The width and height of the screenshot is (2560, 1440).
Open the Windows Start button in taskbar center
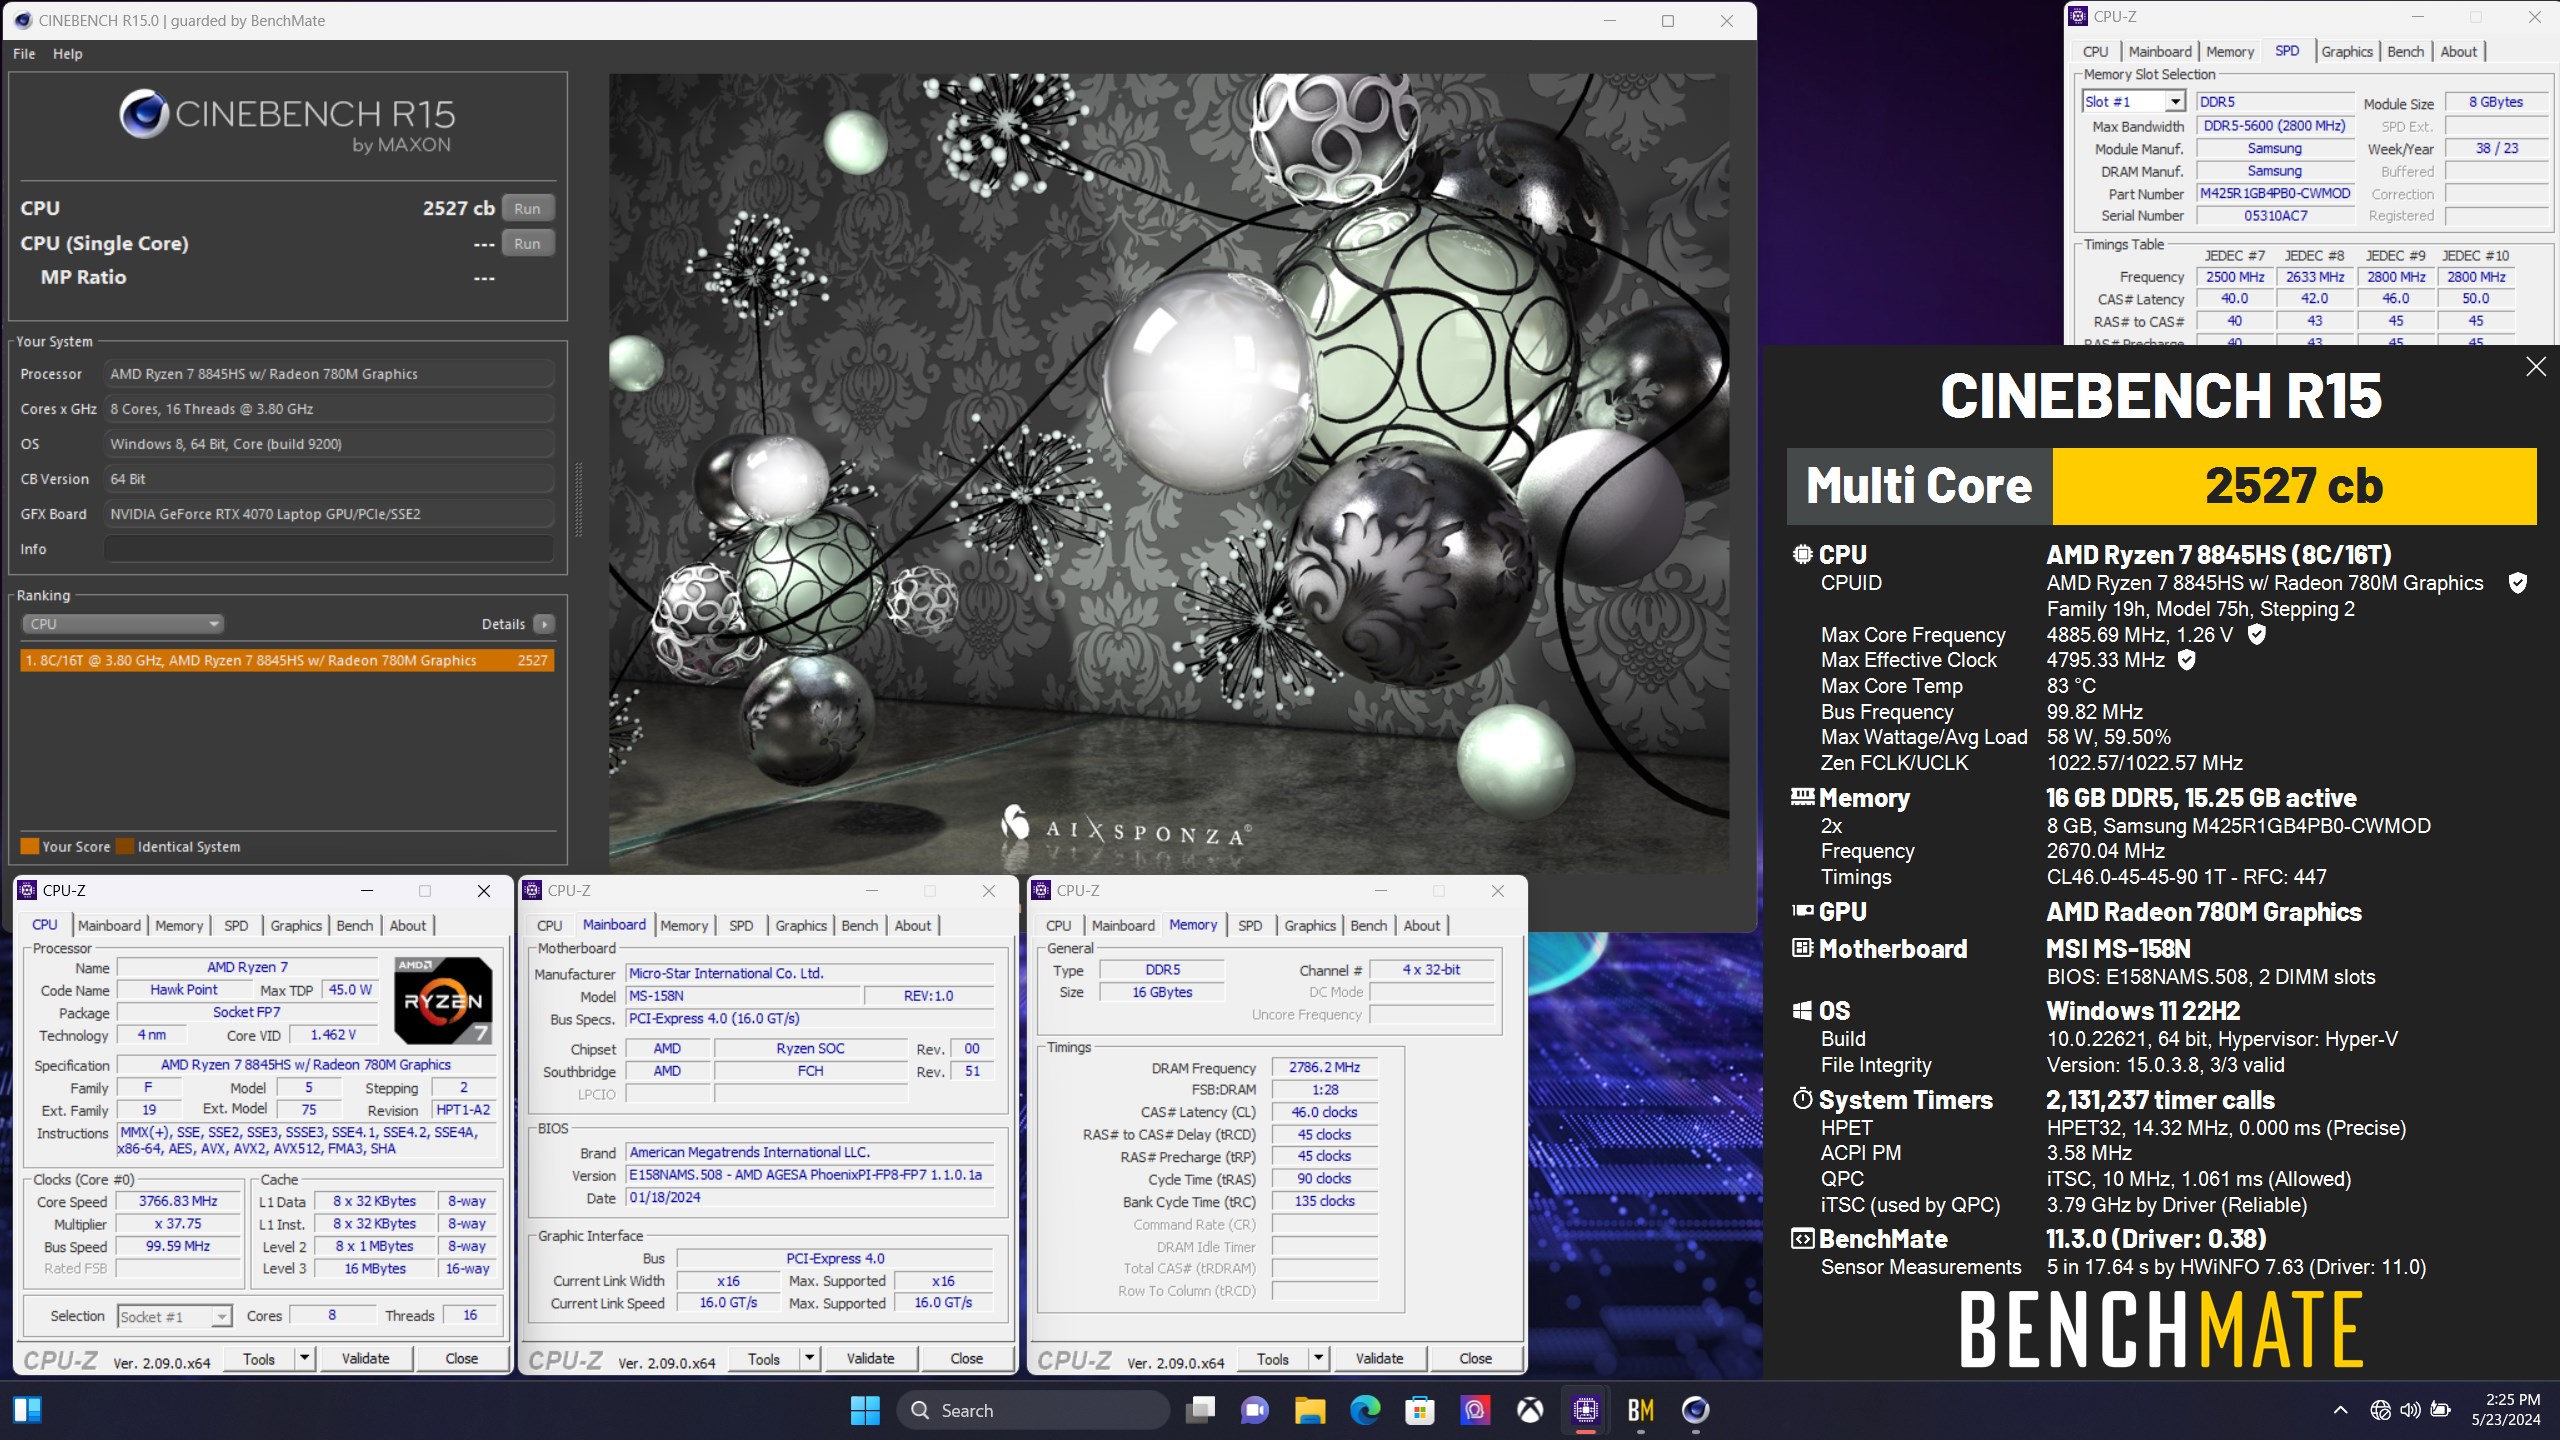coord(865,1410)
